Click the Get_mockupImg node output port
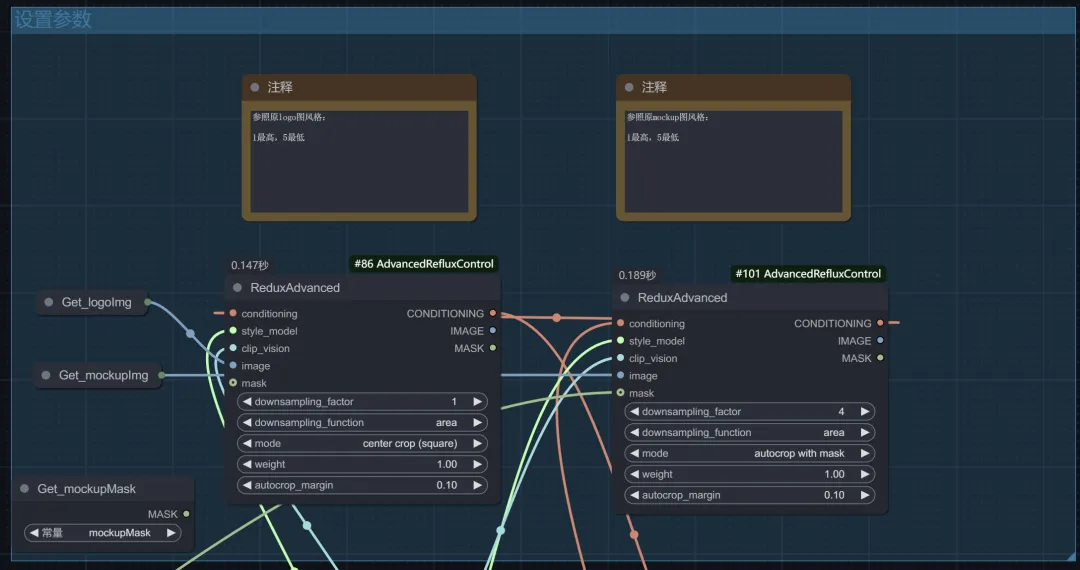Viewport: 1080px width, 570px height. pyautogui.click(x=162, y=375)
